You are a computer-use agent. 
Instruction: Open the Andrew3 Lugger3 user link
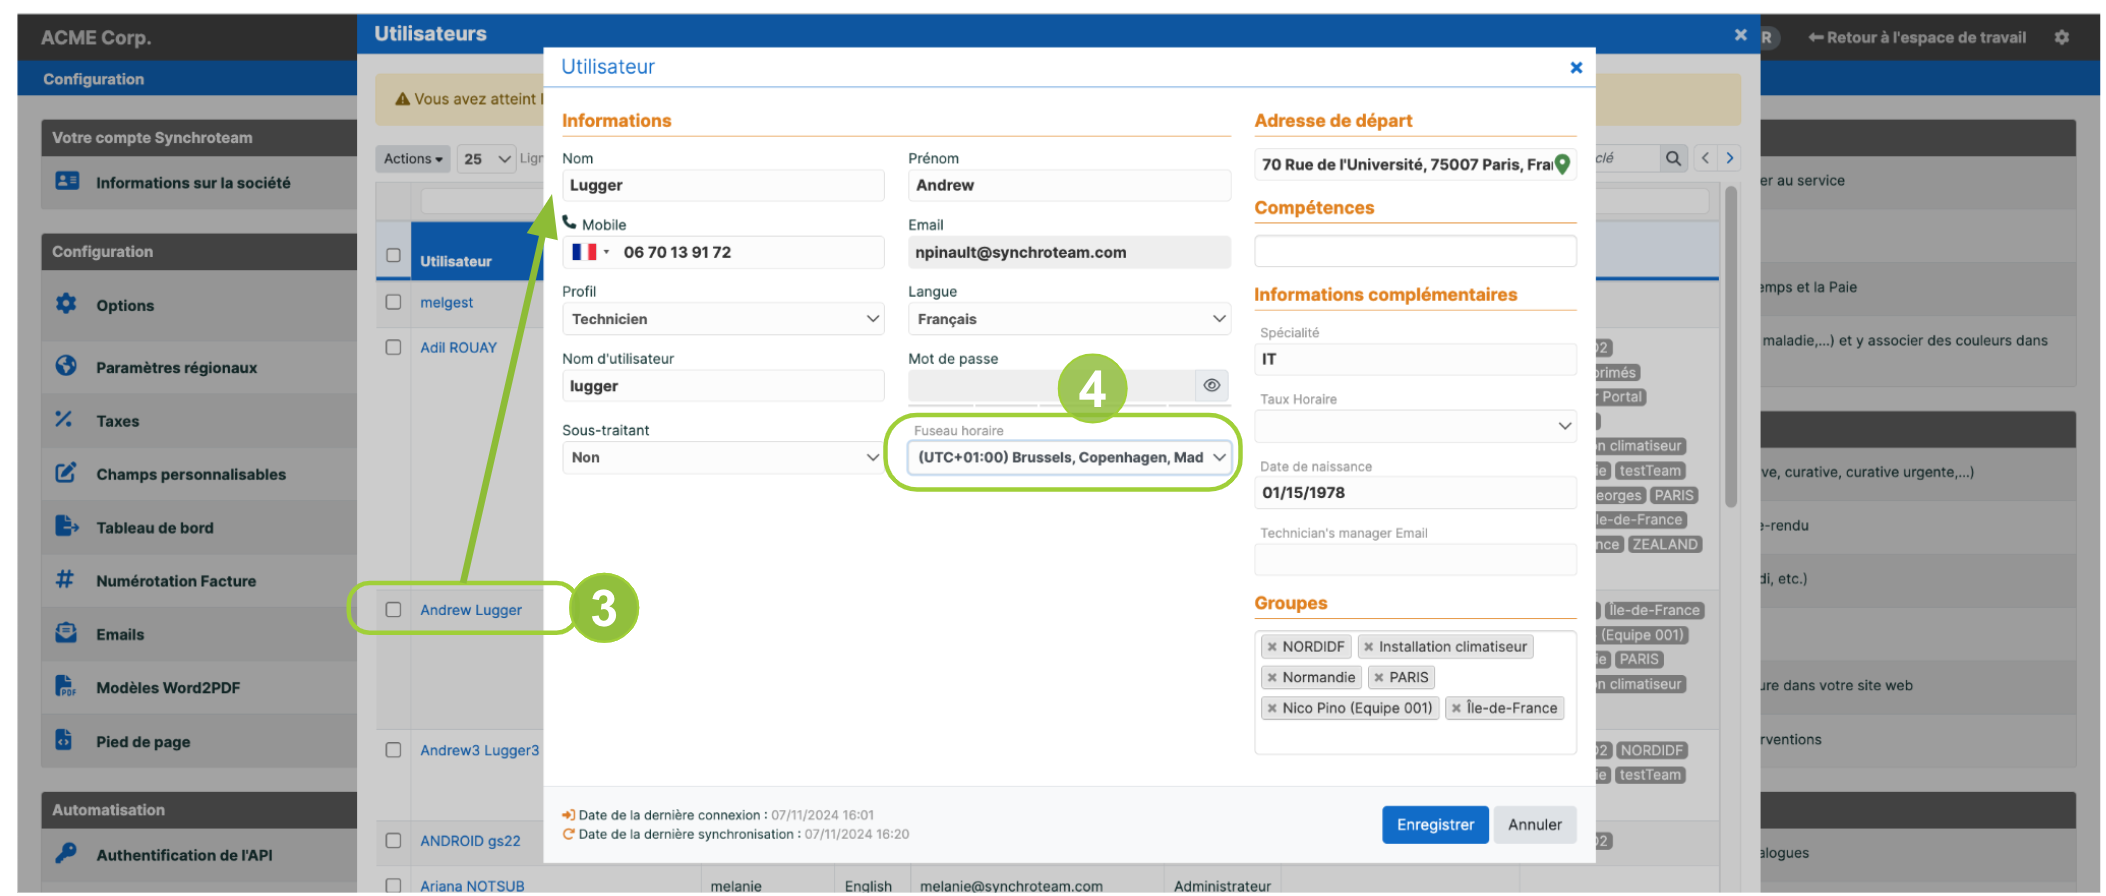pyautogui.click(x=479, y=750)
